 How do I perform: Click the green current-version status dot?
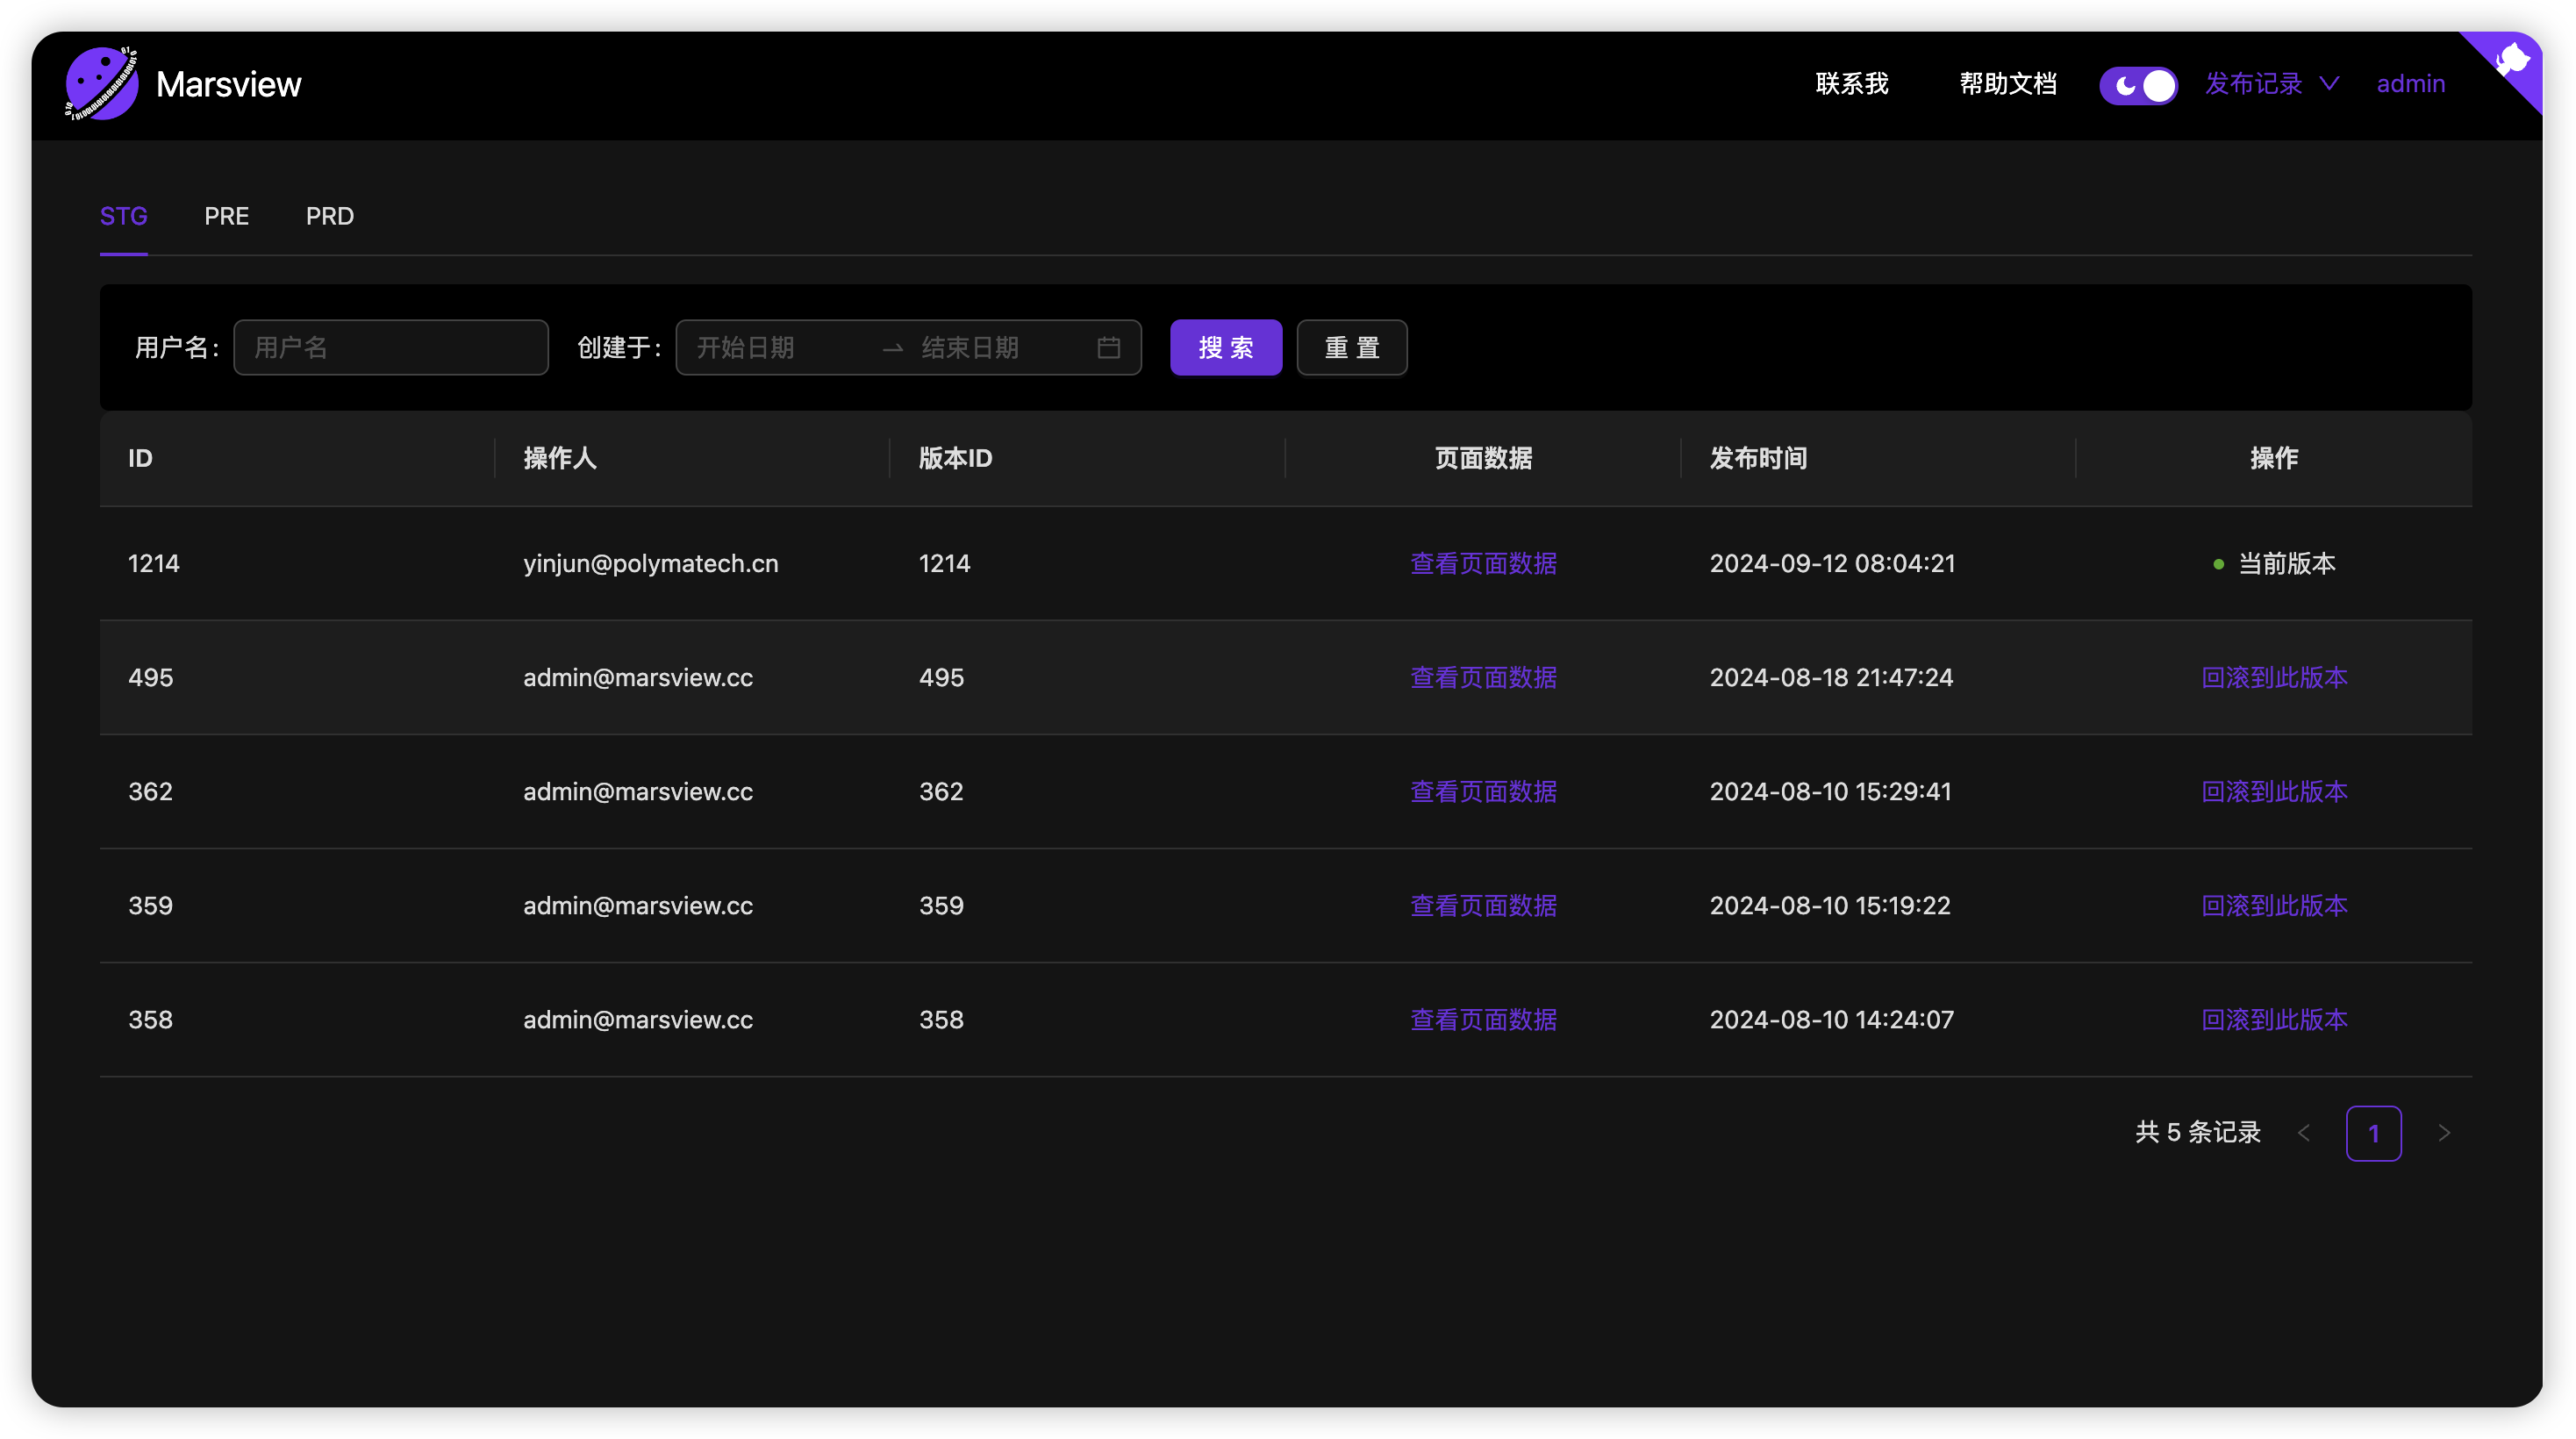(2218, 564)
